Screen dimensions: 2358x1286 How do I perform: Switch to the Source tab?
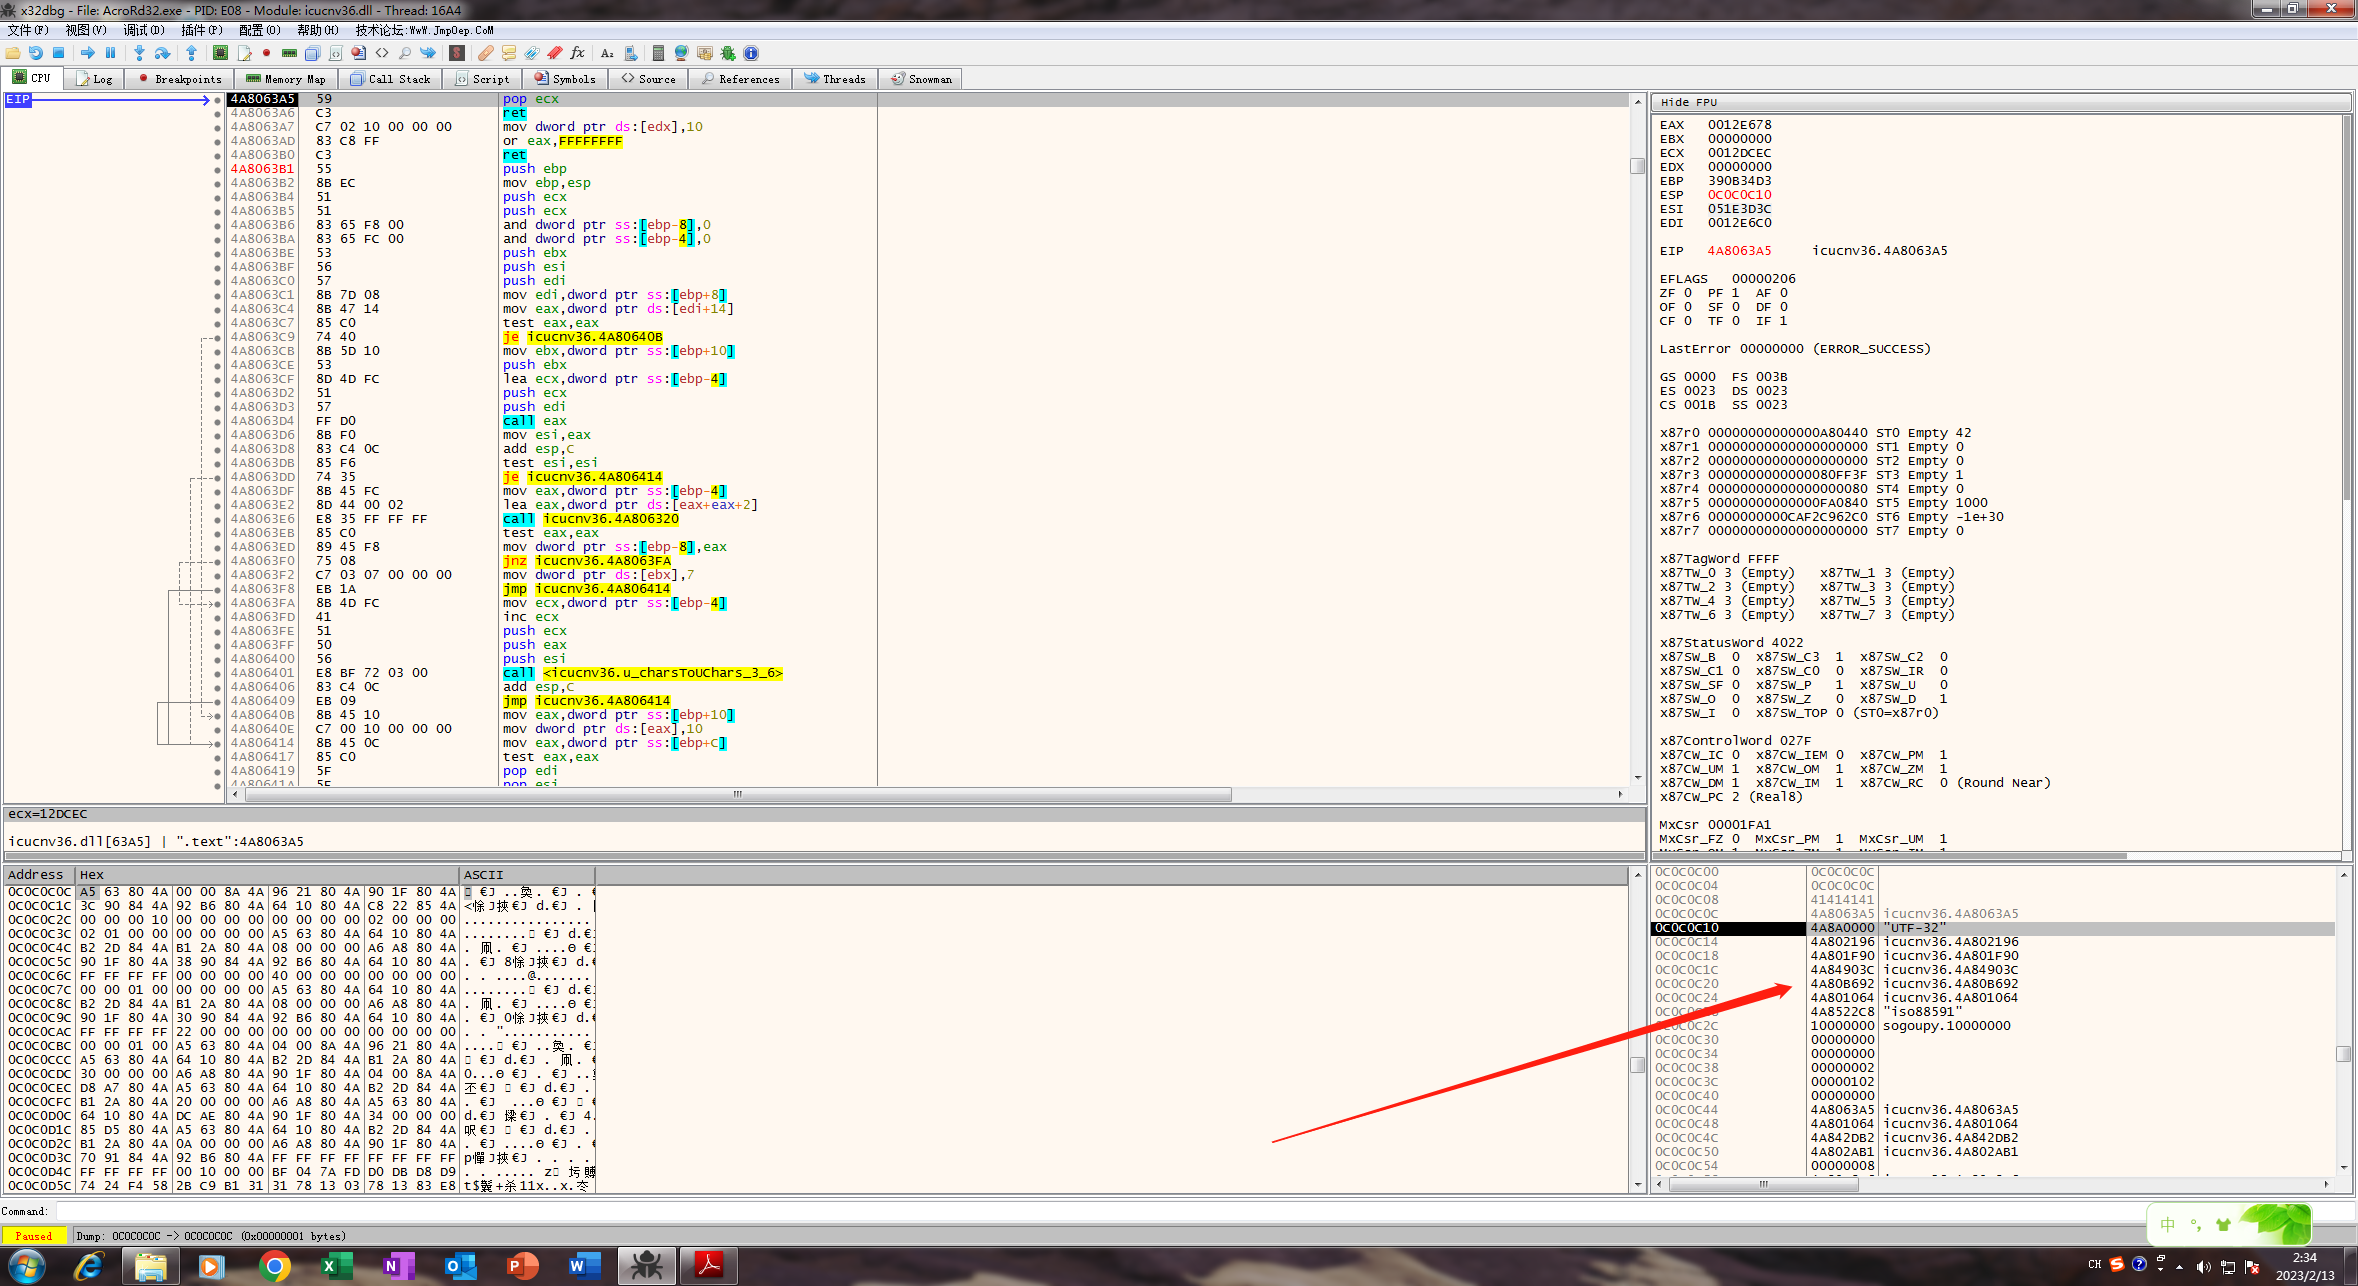(x=649, y=79)
